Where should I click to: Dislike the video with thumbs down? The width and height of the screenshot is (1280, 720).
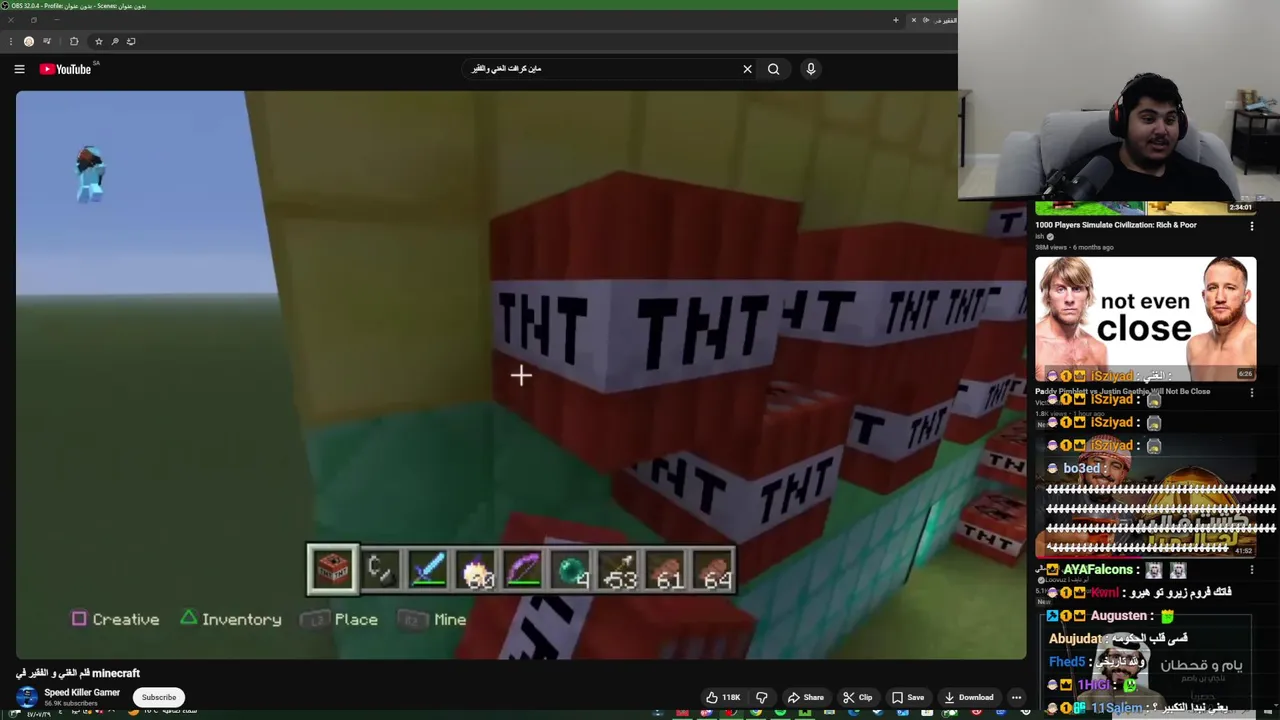tap(761, 697)
